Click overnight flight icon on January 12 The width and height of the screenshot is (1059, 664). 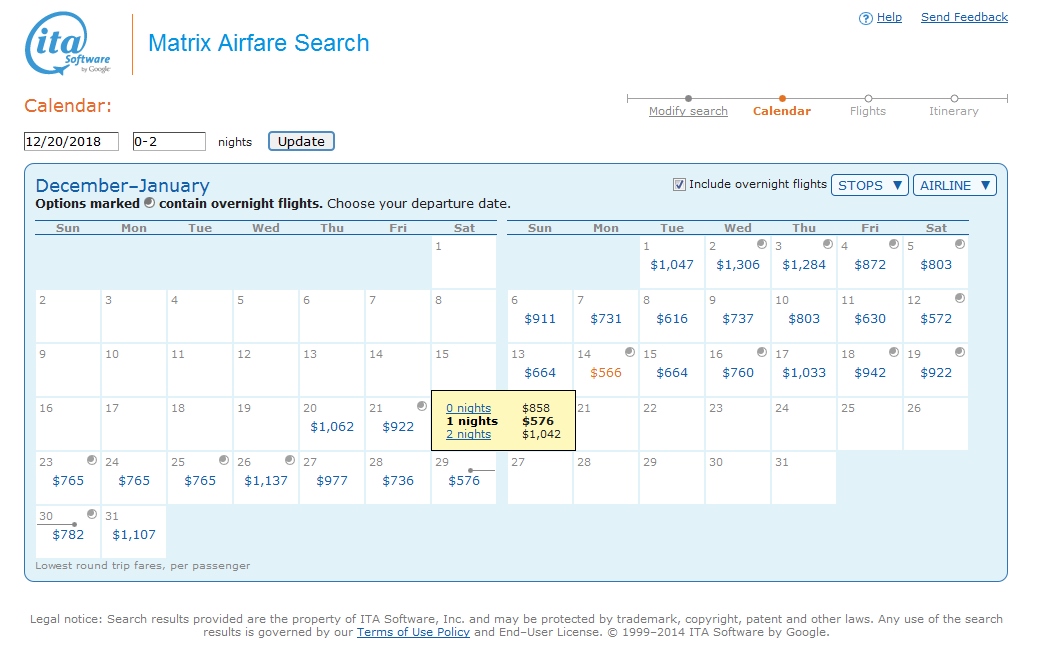(961, 297)
